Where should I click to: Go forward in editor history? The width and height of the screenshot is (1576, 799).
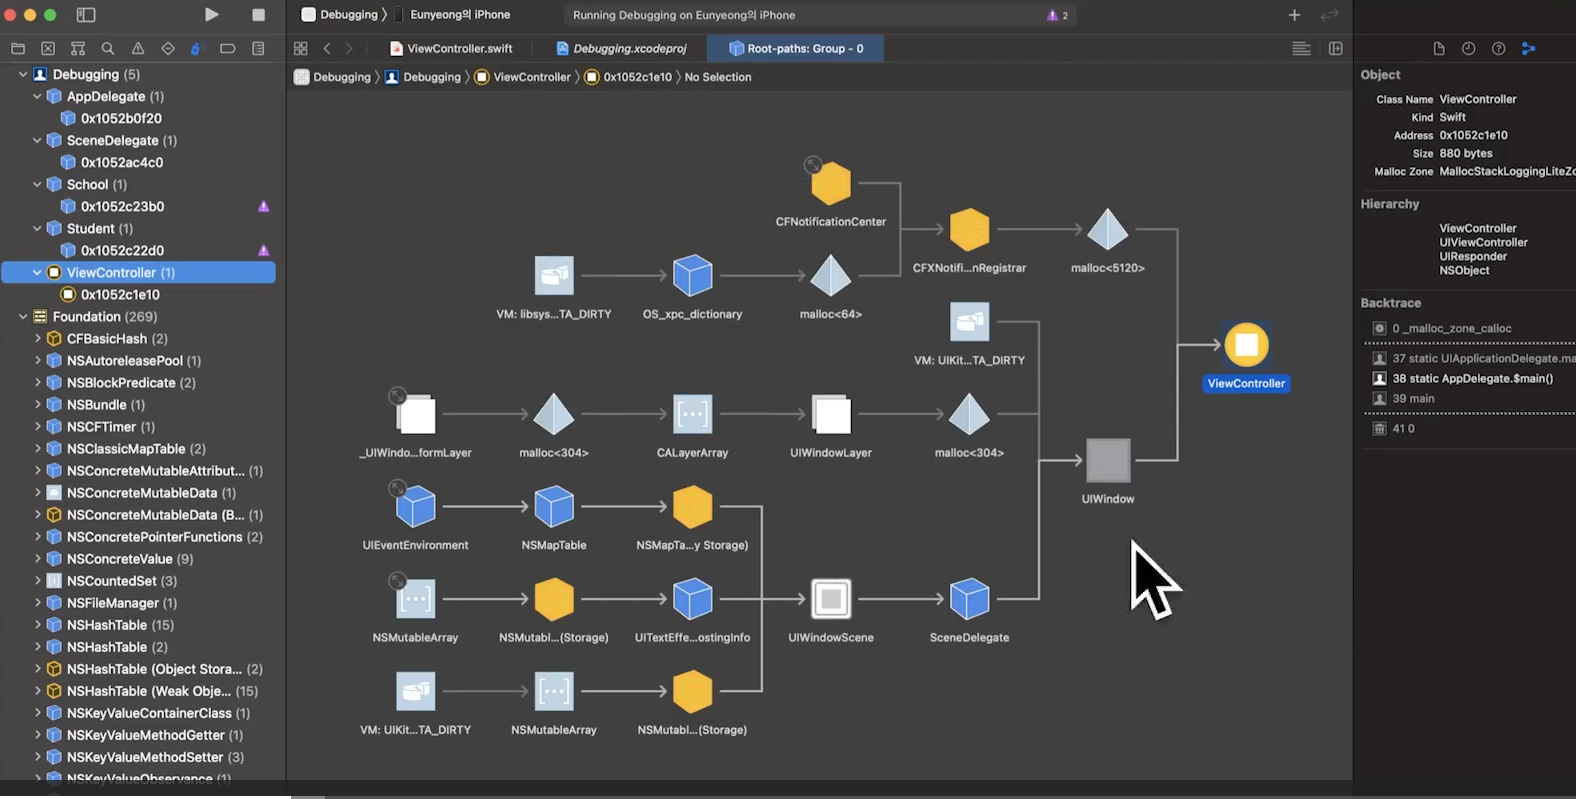tap(349, 48)
